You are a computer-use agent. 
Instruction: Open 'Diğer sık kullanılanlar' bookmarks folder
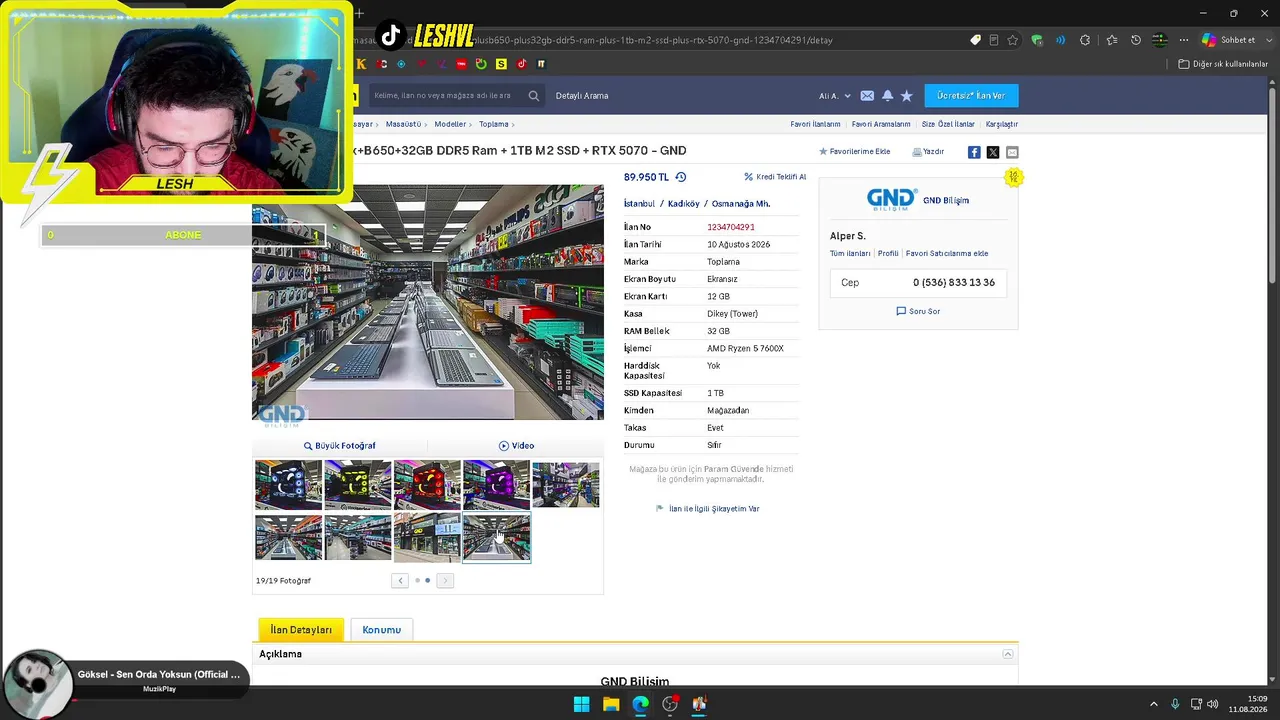[x=1223, y=64]
